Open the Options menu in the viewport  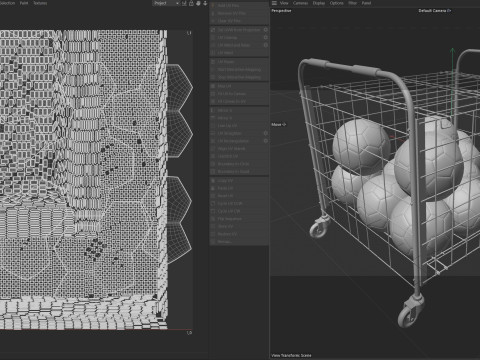tap(336, 3)
